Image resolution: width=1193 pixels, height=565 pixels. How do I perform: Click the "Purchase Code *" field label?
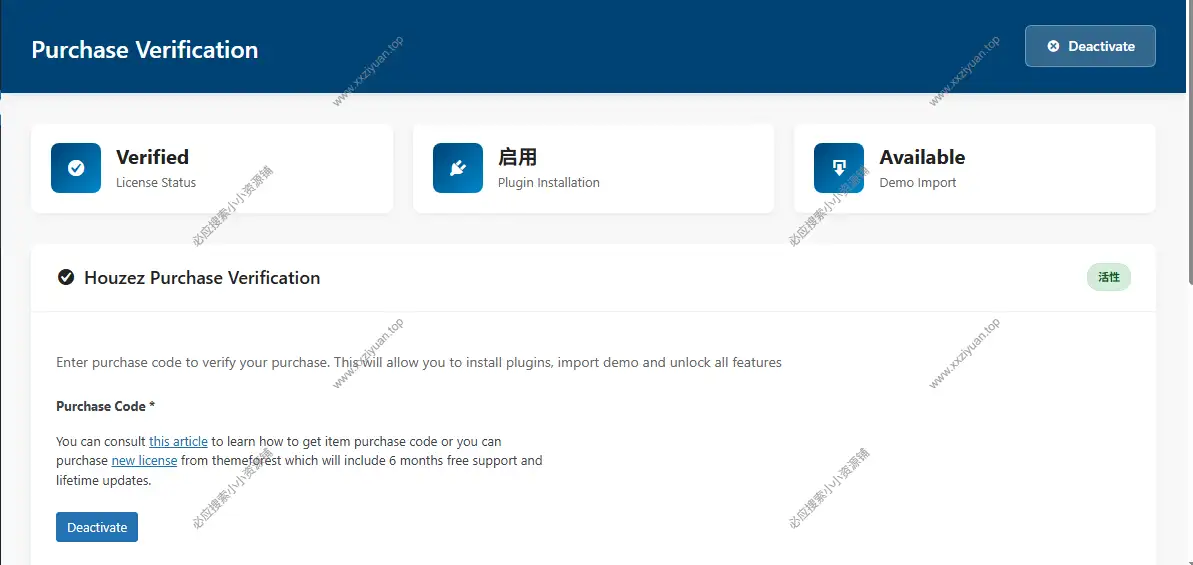click(105, 406)
